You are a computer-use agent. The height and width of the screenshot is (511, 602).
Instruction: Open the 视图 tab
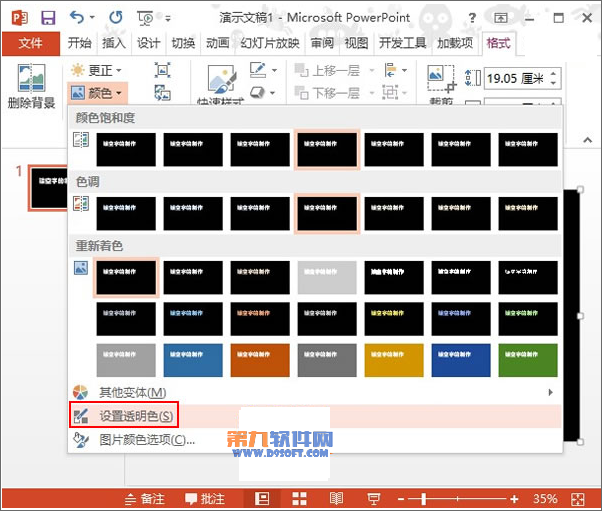[356, 43]
